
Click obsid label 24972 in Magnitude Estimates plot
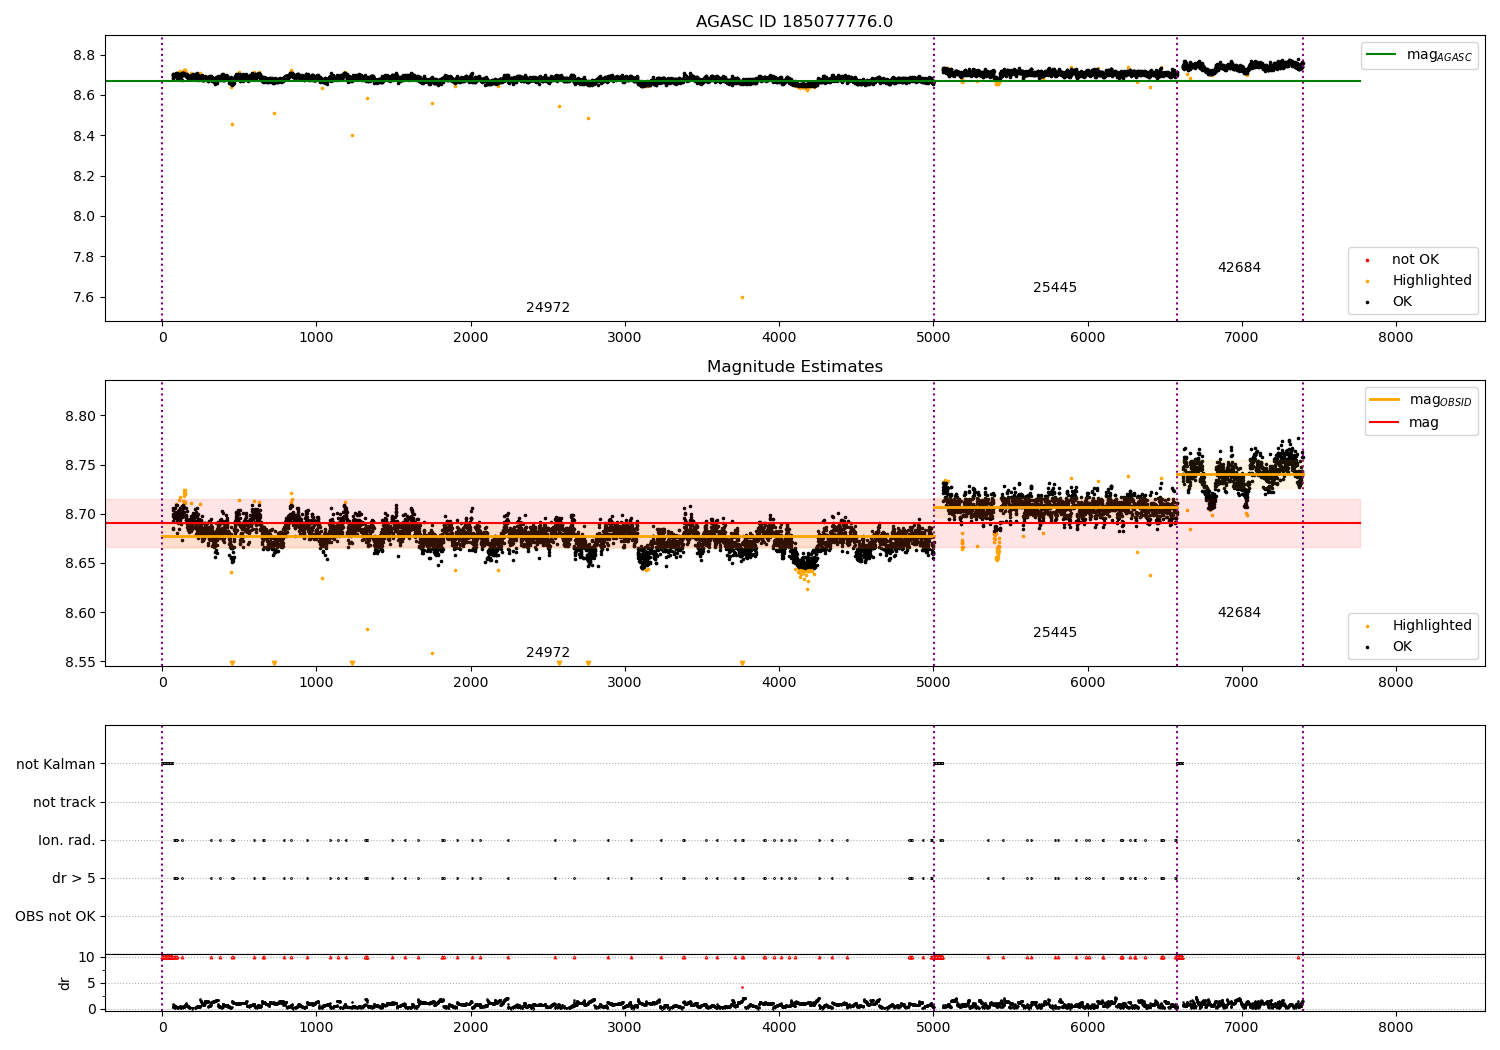548,653
